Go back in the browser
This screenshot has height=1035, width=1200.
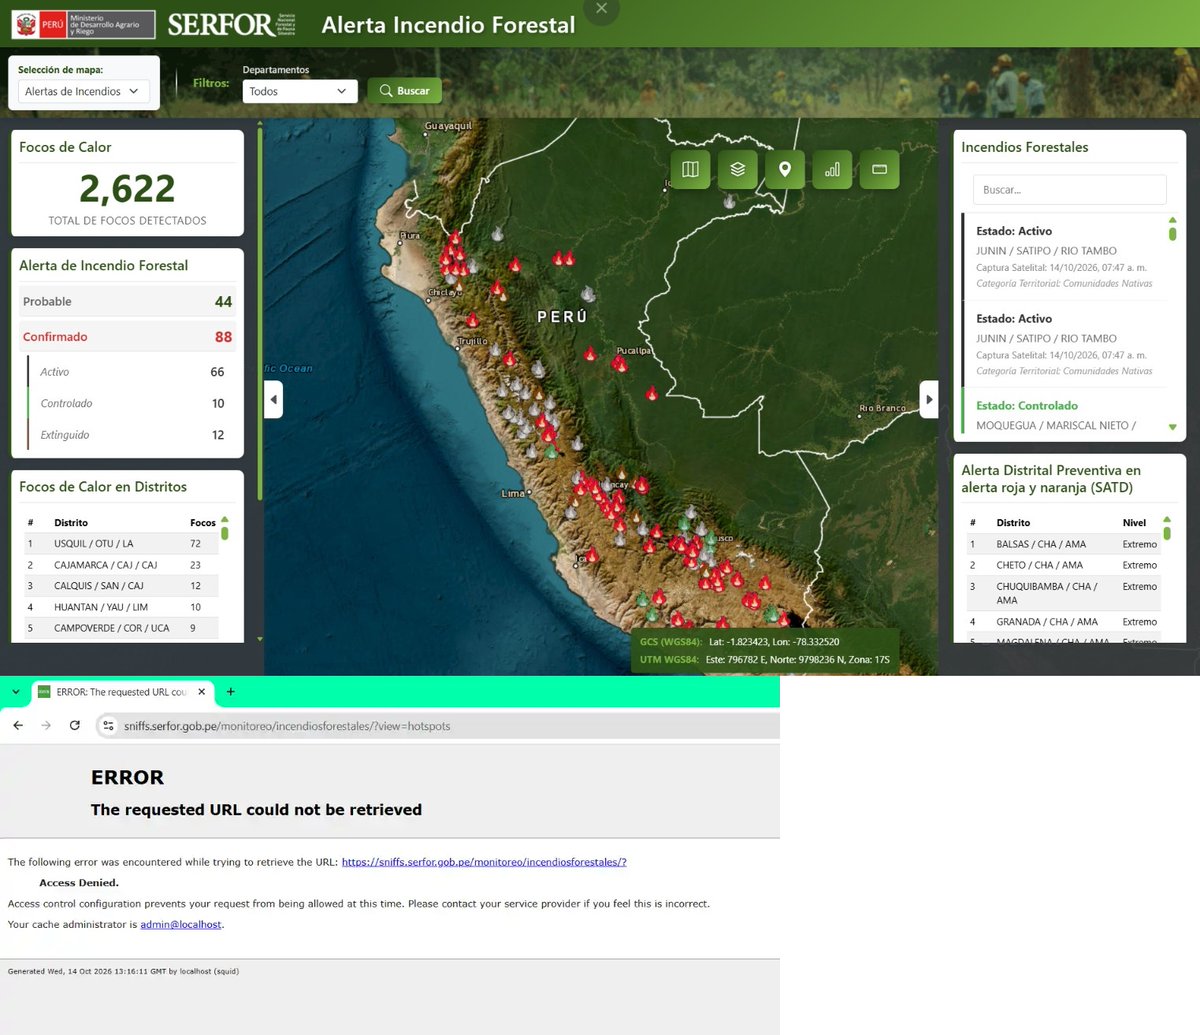click(18, 726)
